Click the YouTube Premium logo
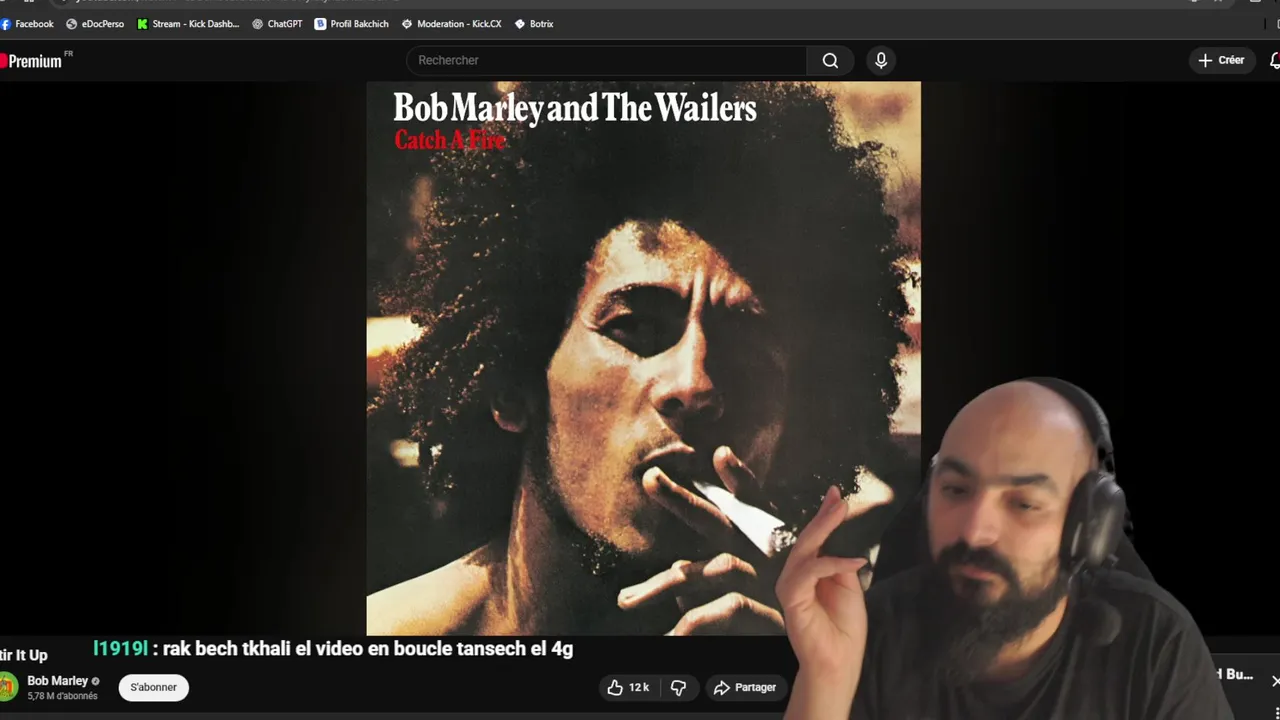1280x720 pixels. coord(33,61)
